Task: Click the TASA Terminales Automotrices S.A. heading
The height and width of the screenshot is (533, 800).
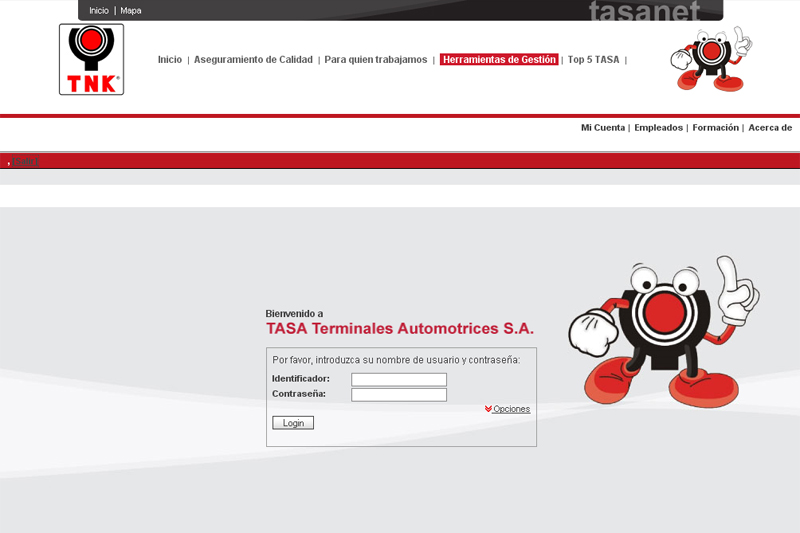Action: pyautogui.click(x=400, y=328)
